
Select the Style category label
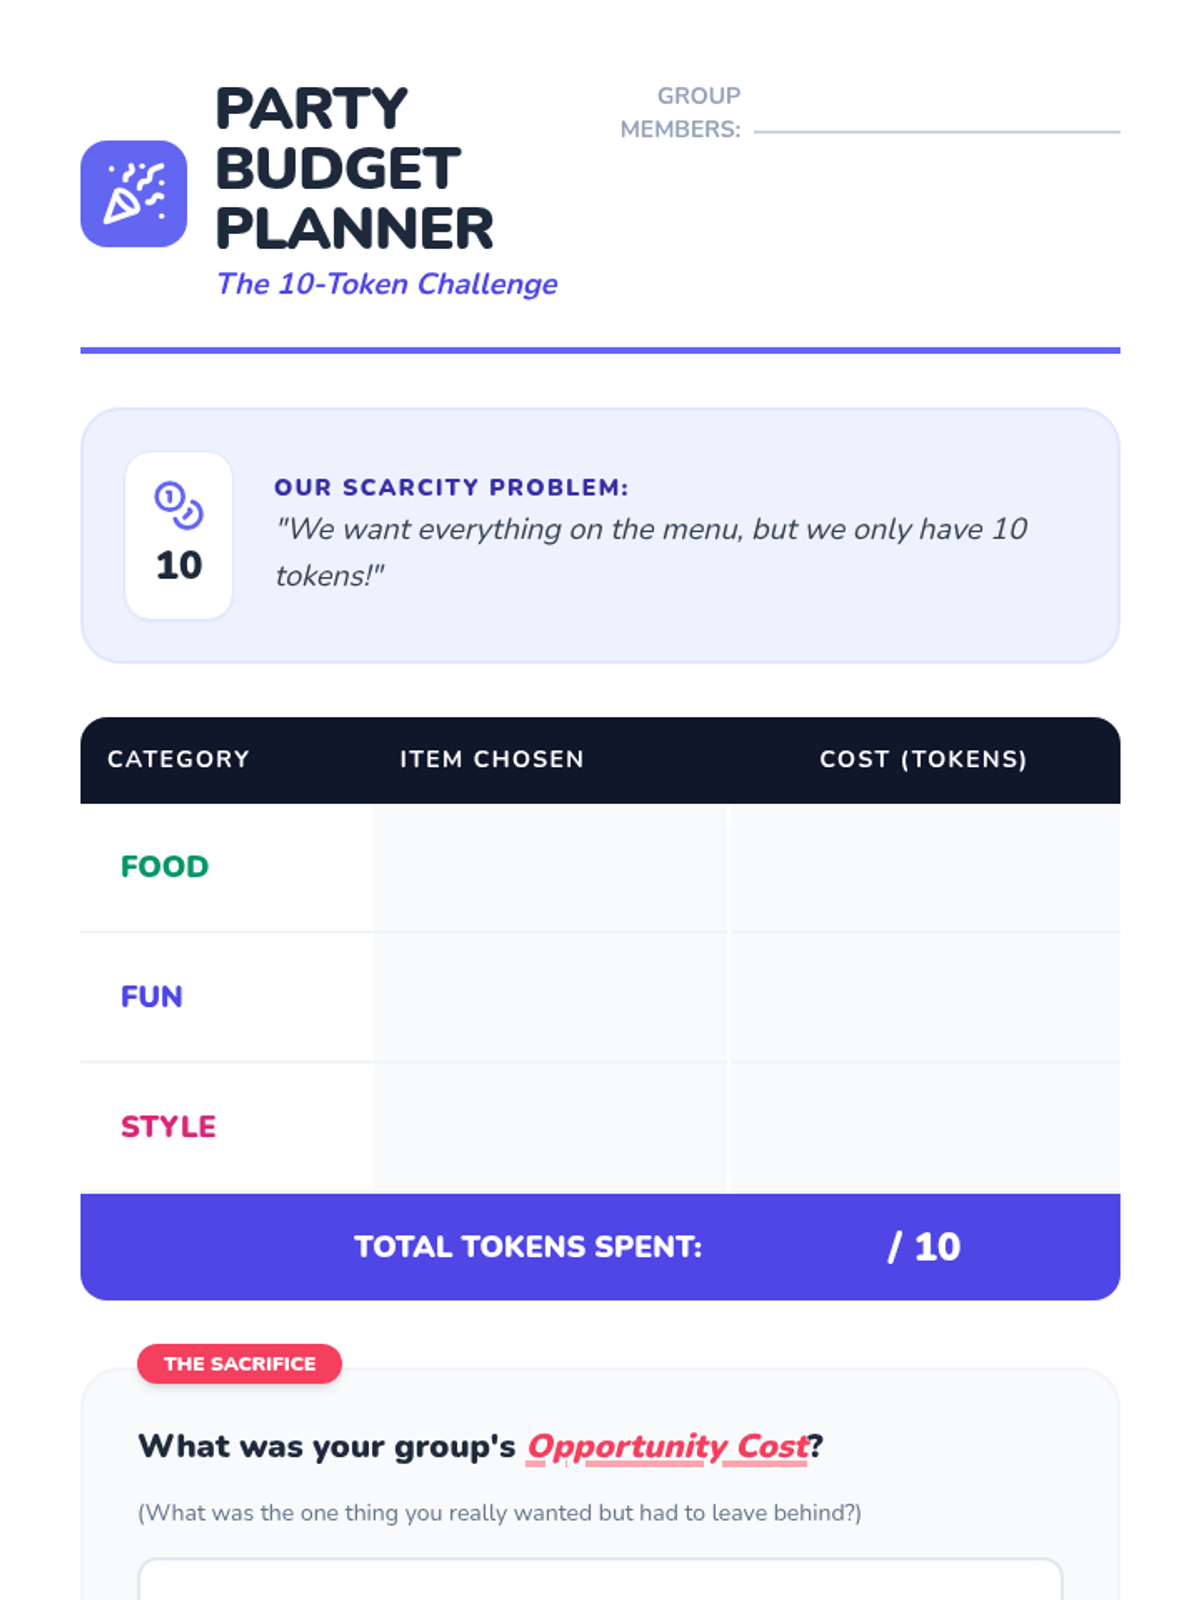click(168, 1126)
